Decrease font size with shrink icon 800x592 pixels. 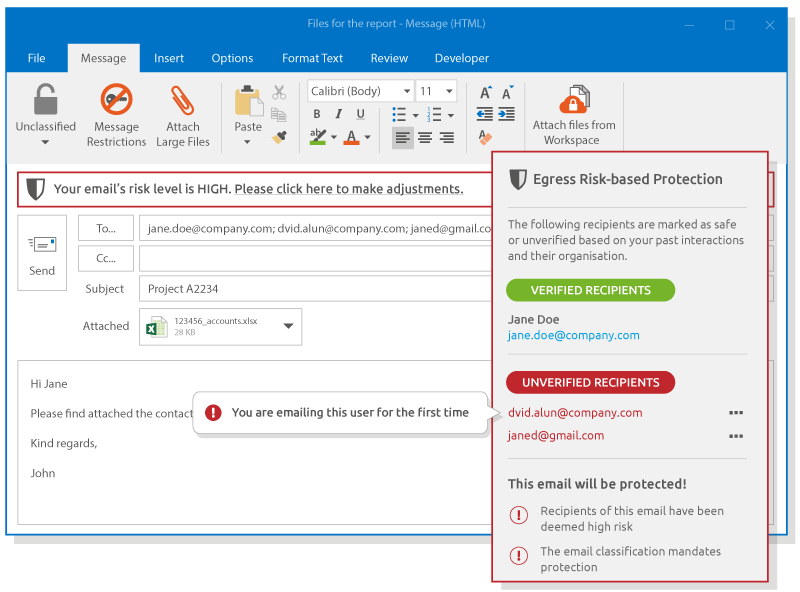(507, 93)
